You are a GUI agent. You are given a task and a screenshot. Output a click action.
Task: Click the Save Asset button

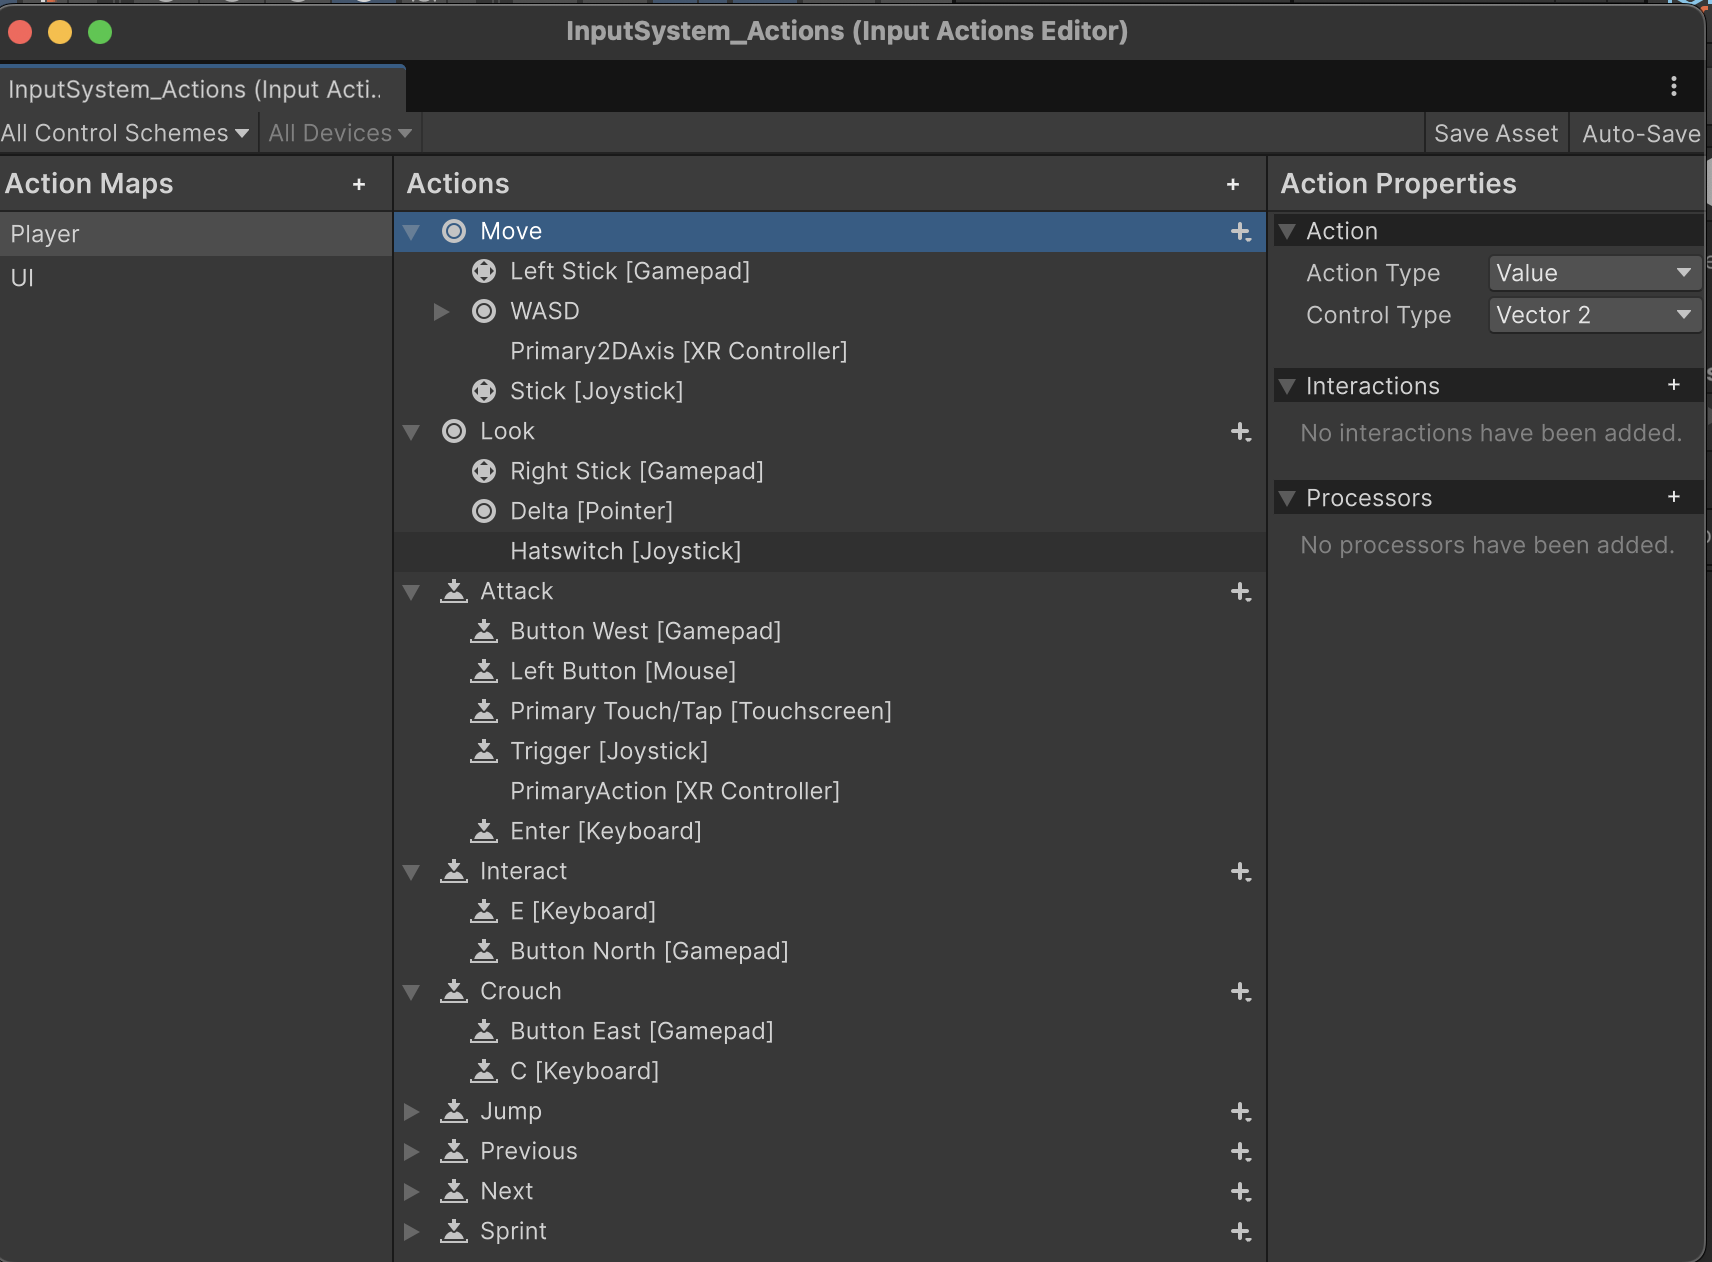[1495, 132]
